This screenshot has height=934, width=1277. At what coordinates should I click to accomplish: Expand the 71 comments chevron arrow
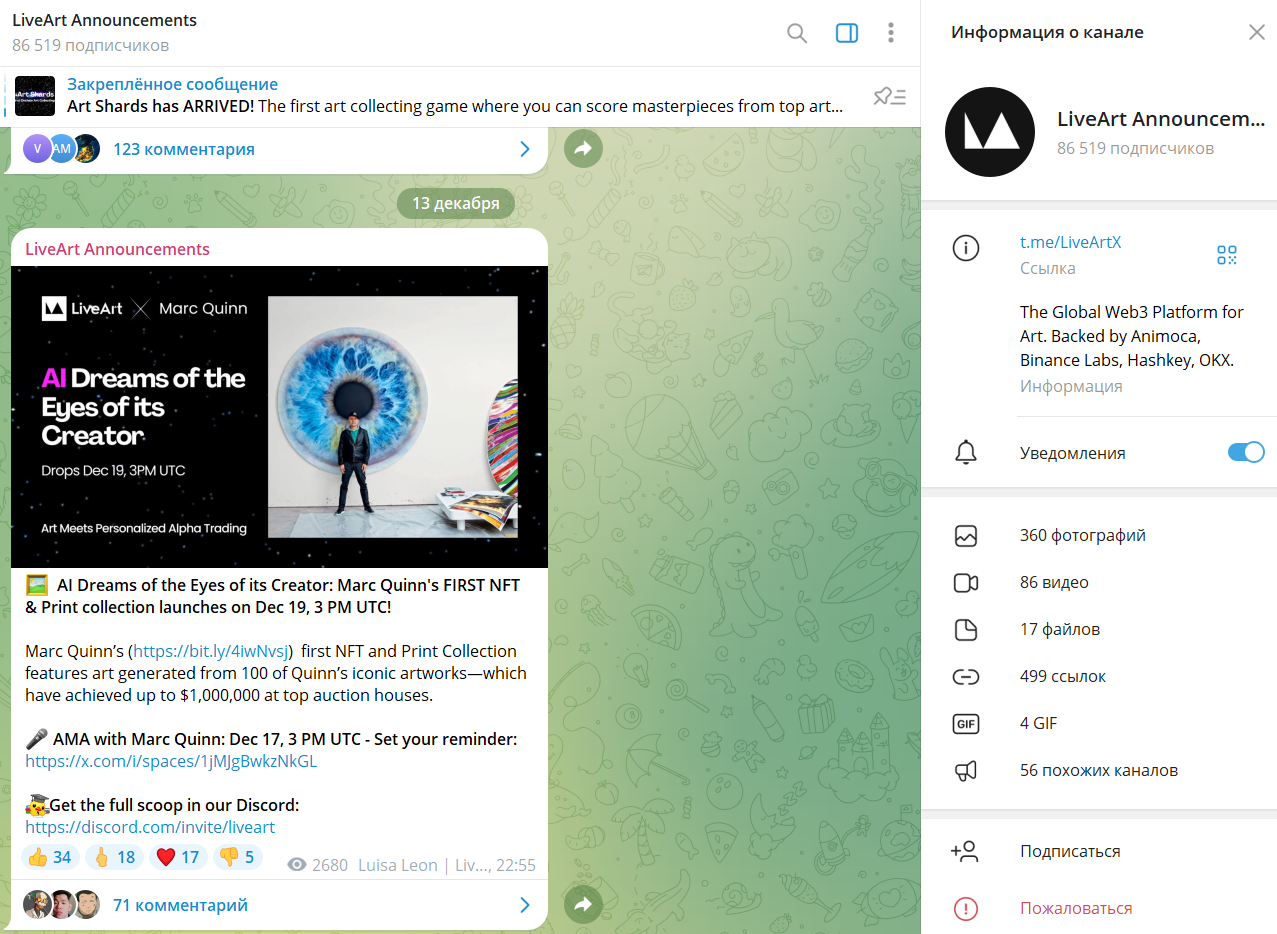click(x=524, y=906)
